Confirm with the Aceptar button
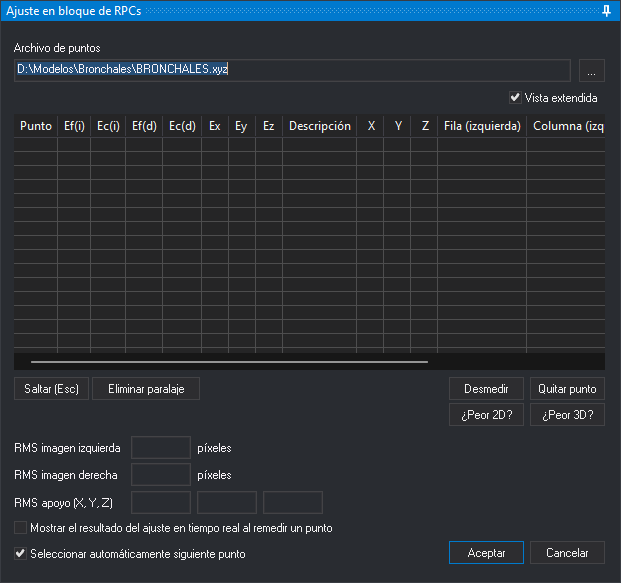The width and height of the screenshot is (621, 583). (486, 553)
